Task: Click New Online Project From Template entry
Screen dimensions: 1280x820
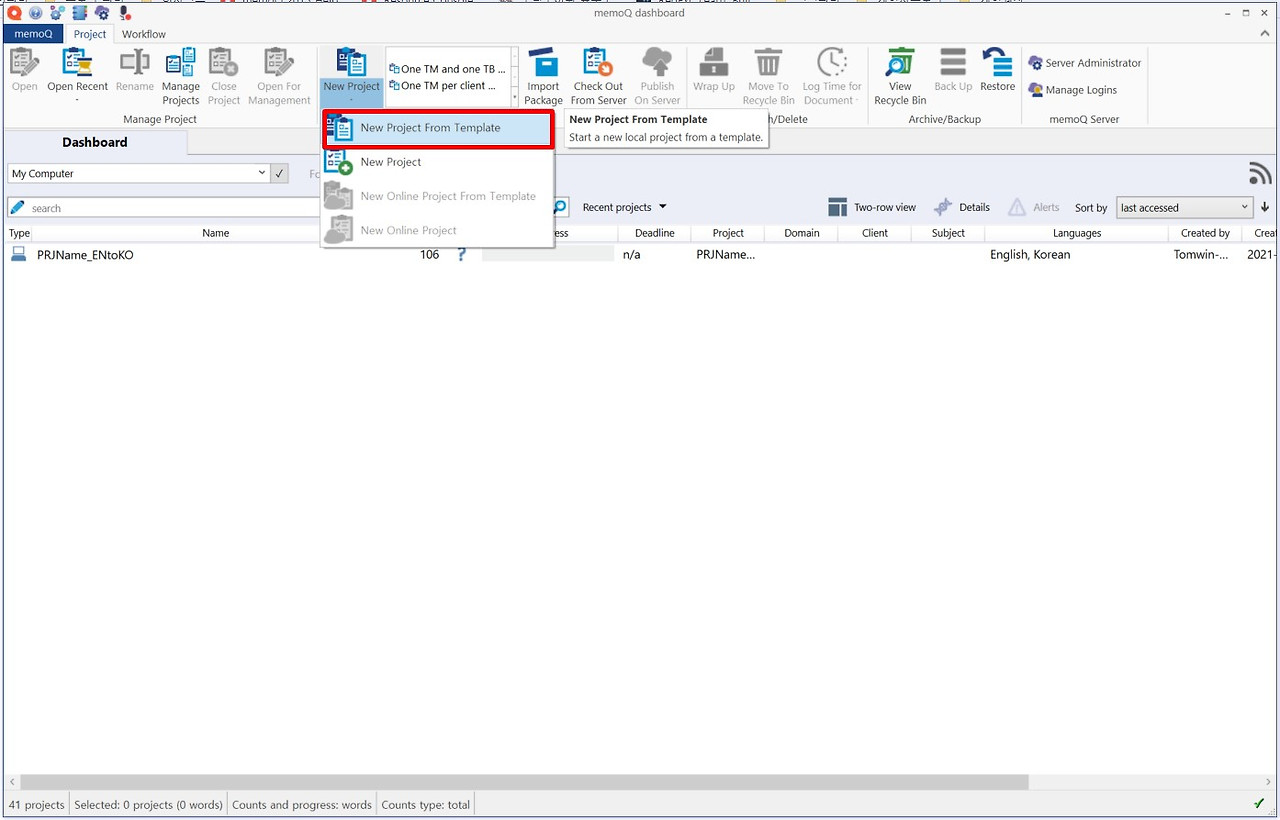Action: point(437,196)
